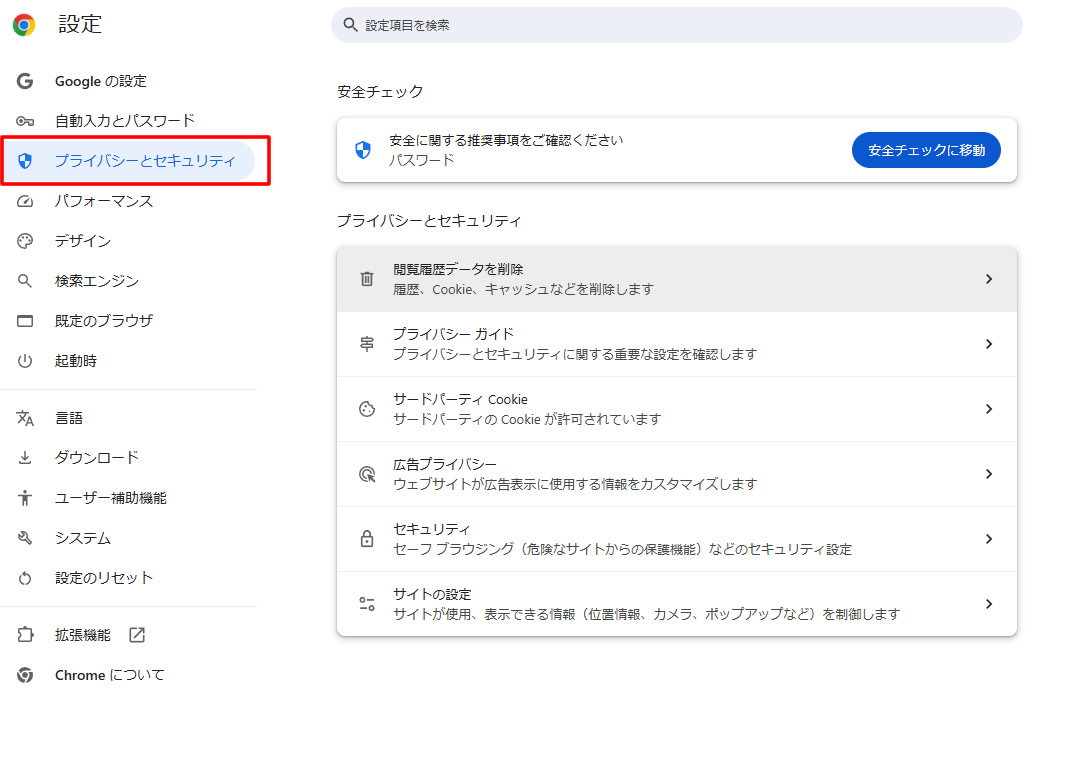Click the speedometer icon for パフォーマンス

(x=25, y=201)
